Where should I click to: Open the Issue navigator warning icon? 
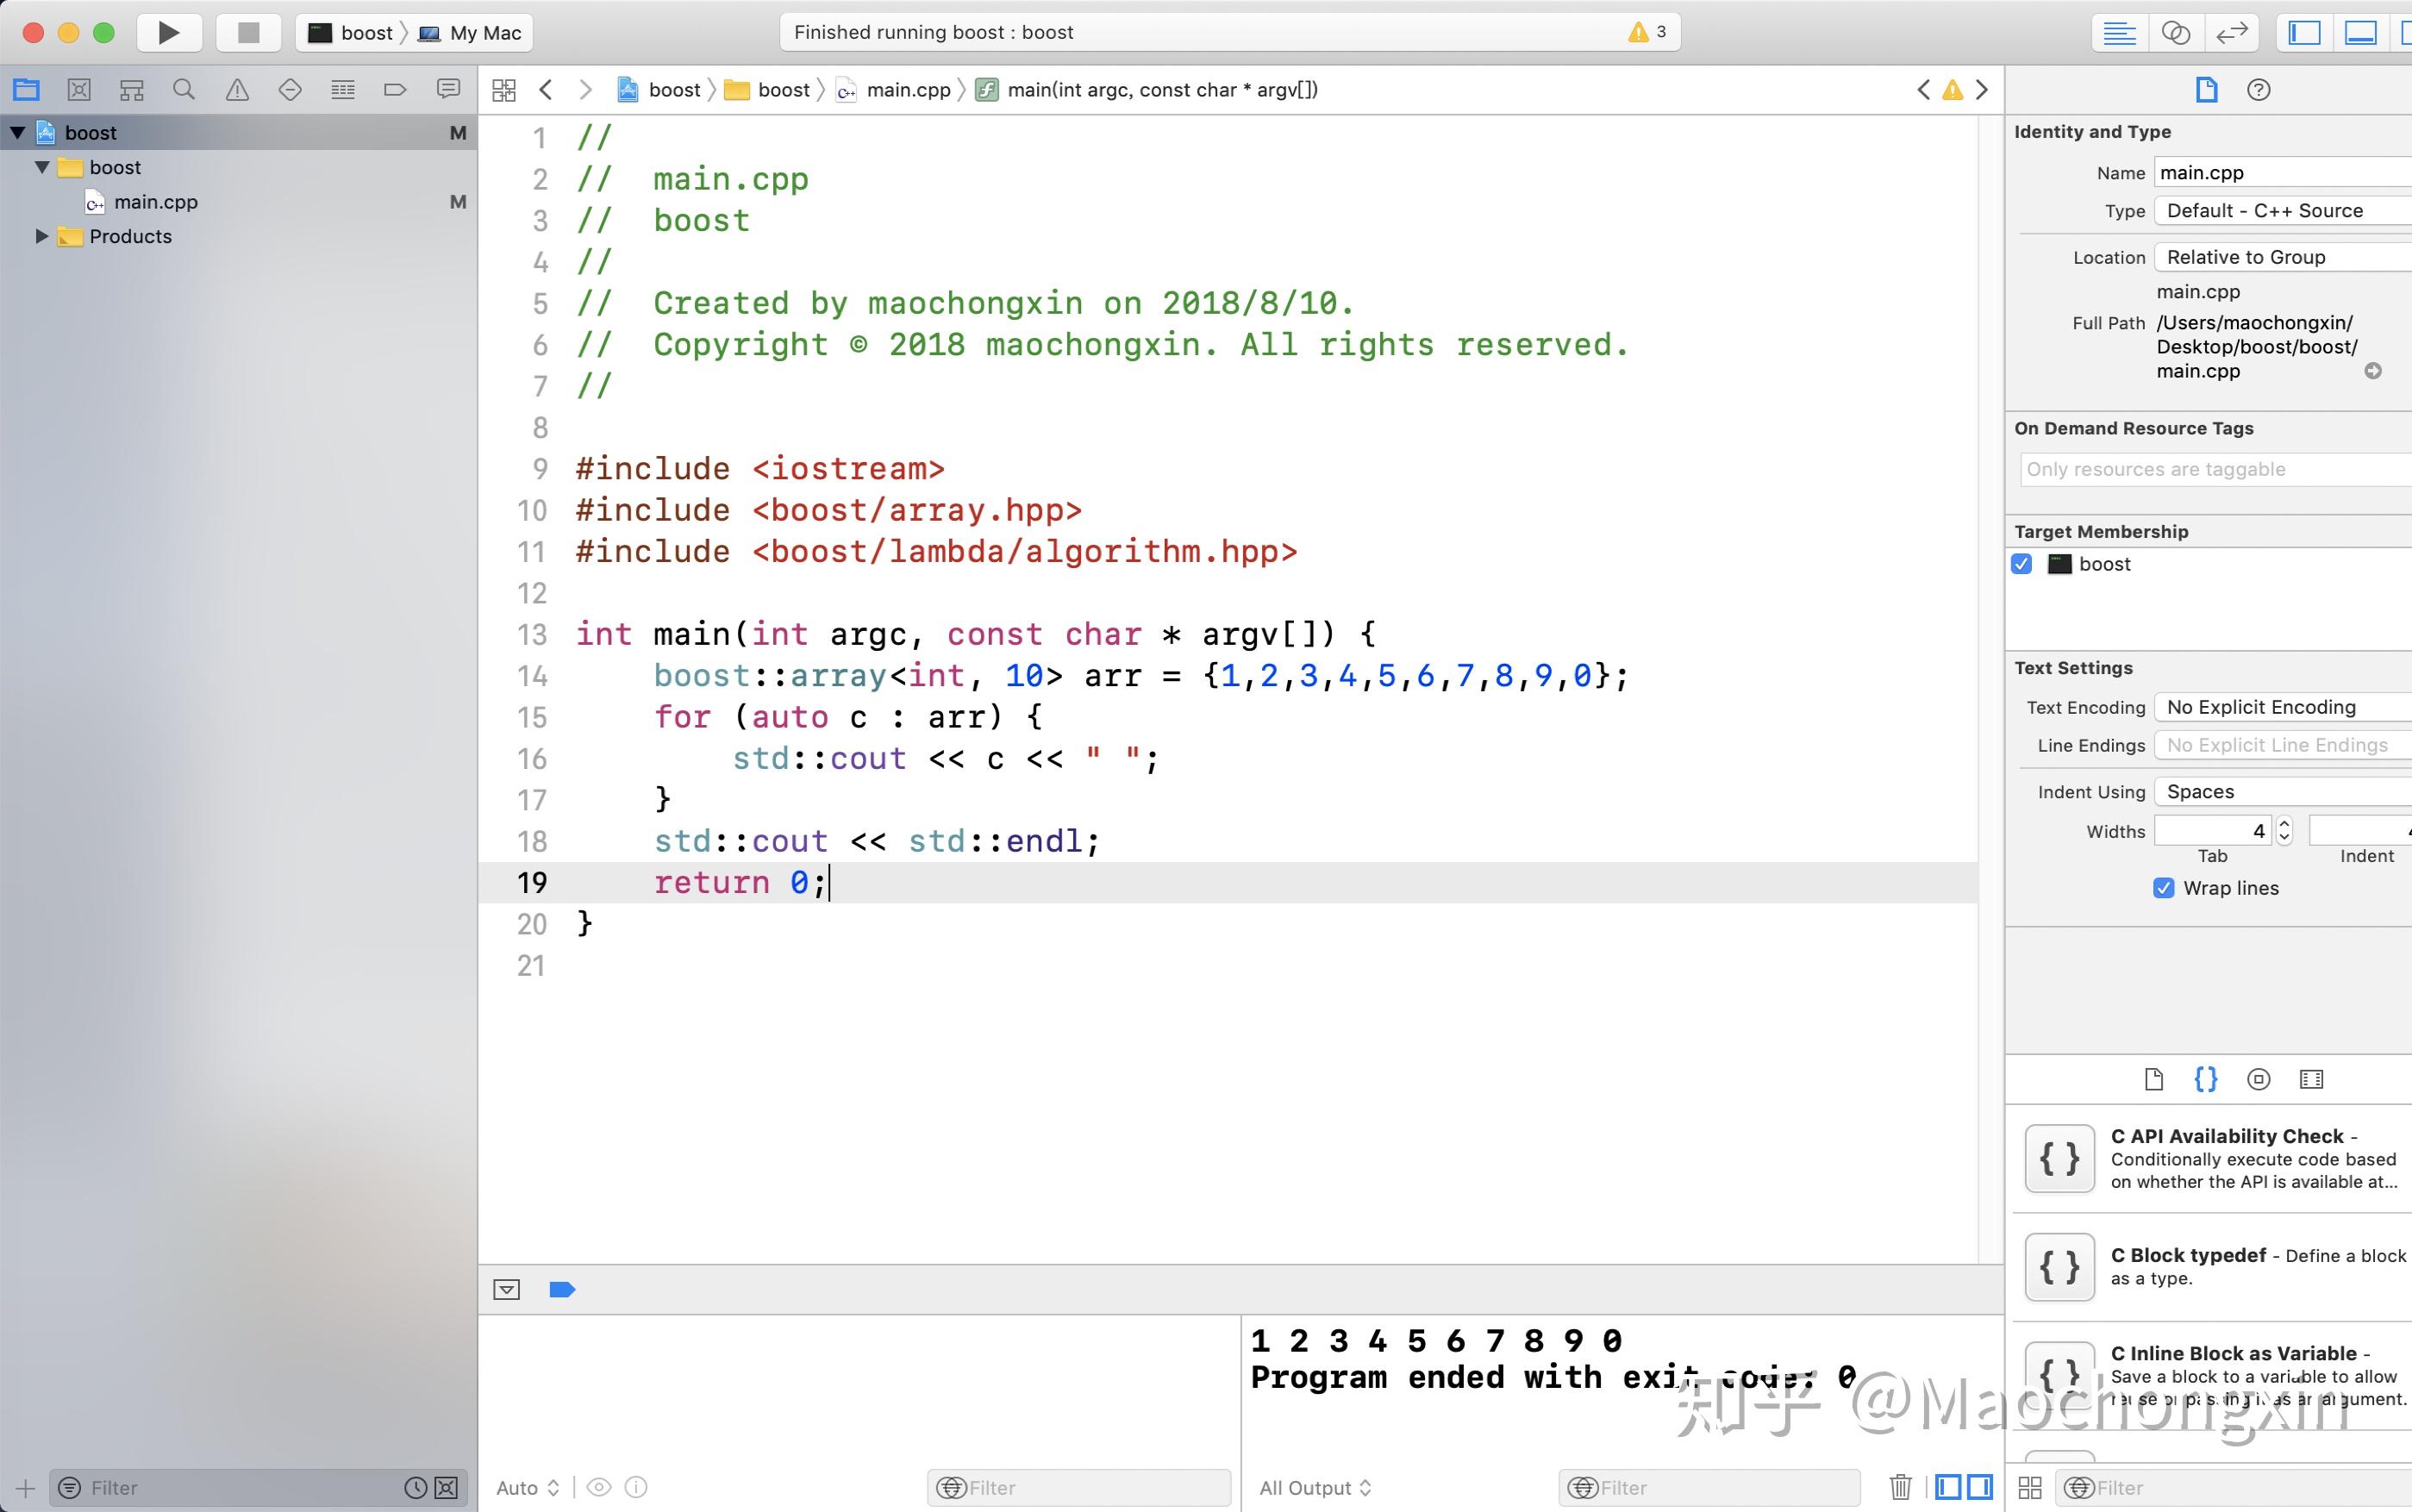pos(237,89)
